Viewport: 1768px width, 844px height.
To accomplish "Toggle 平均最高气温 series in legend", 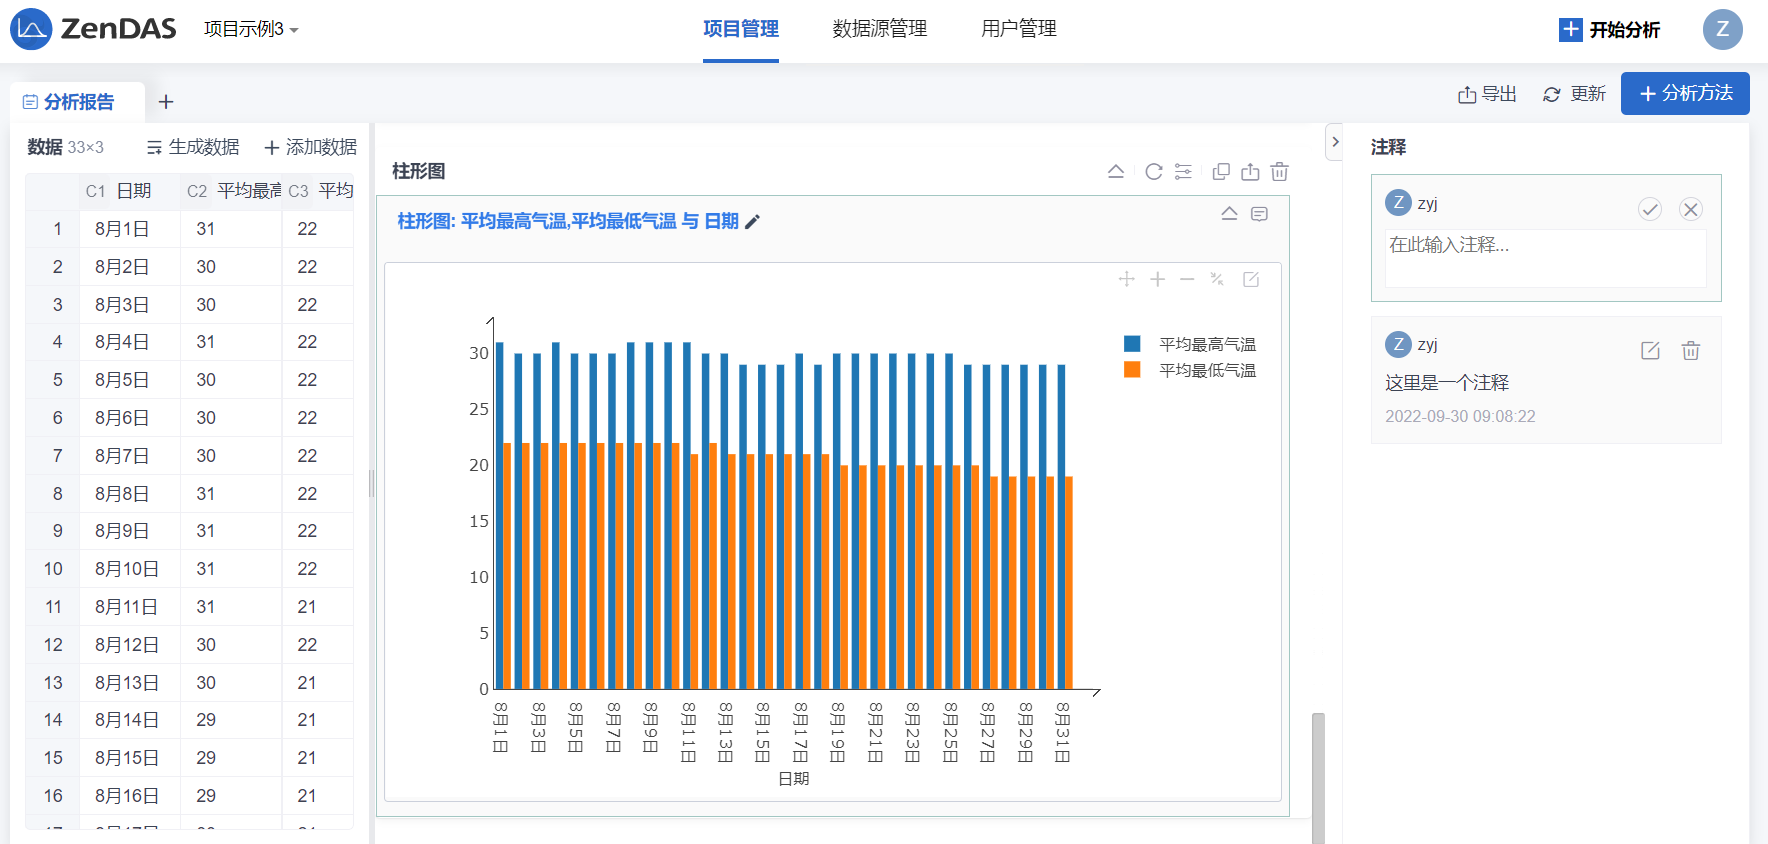I will [x=1206, y=344].
